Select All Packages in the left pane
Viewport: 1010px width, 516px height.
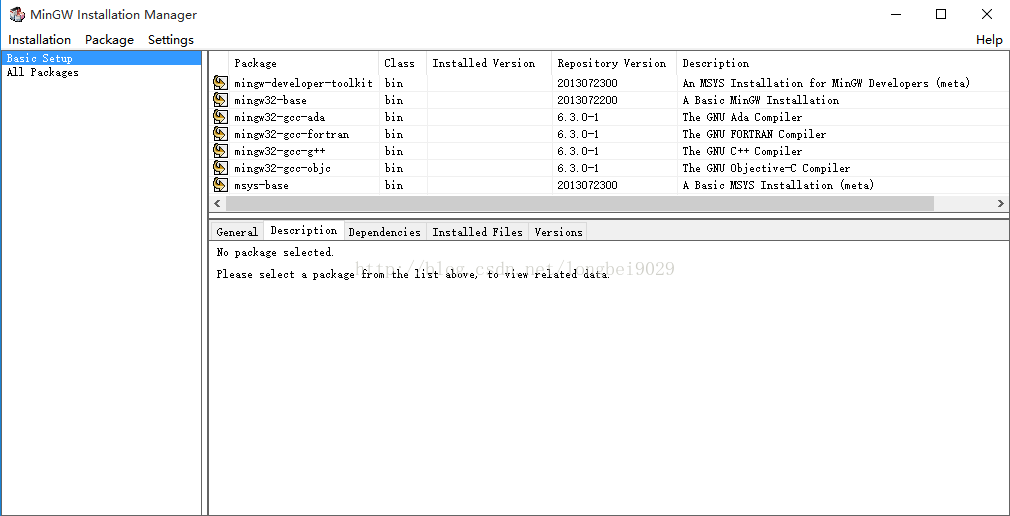click(x=43, y=72)
